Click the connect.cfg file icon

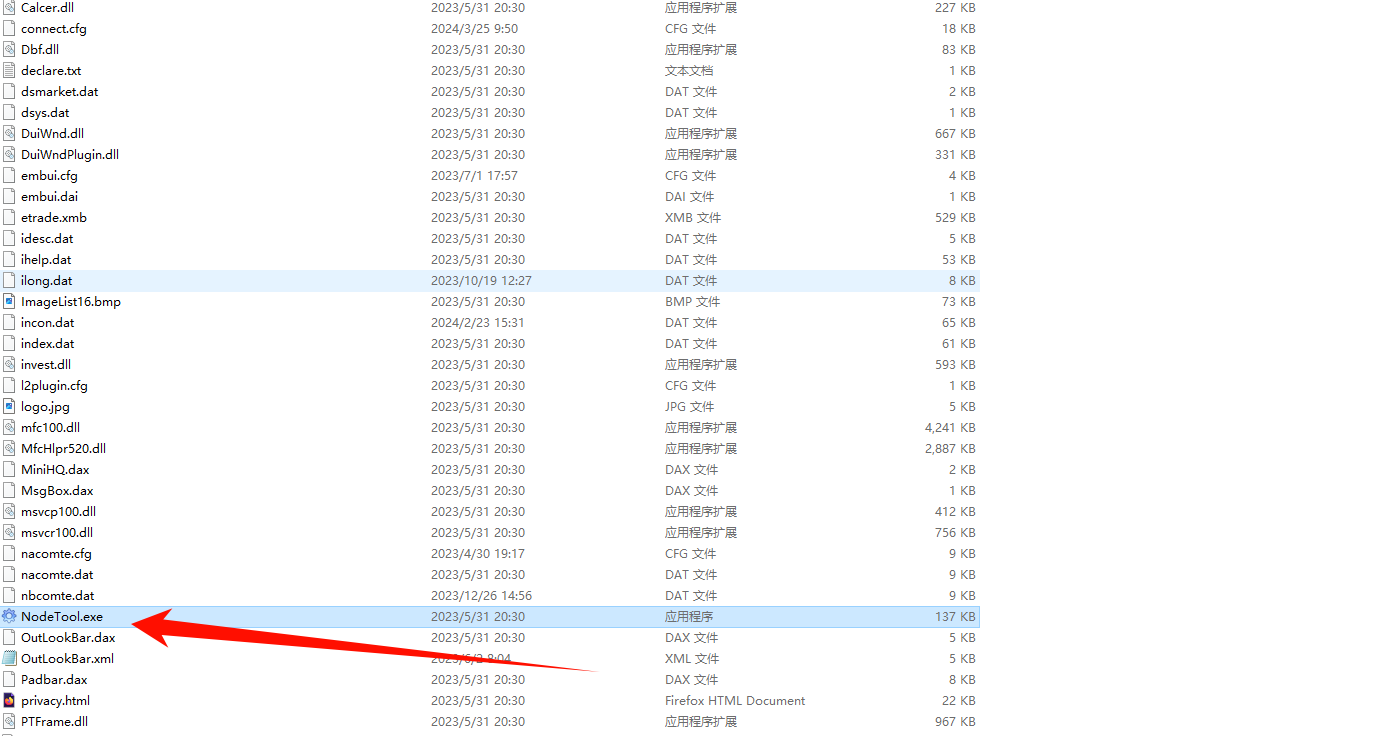click(9, 29)
